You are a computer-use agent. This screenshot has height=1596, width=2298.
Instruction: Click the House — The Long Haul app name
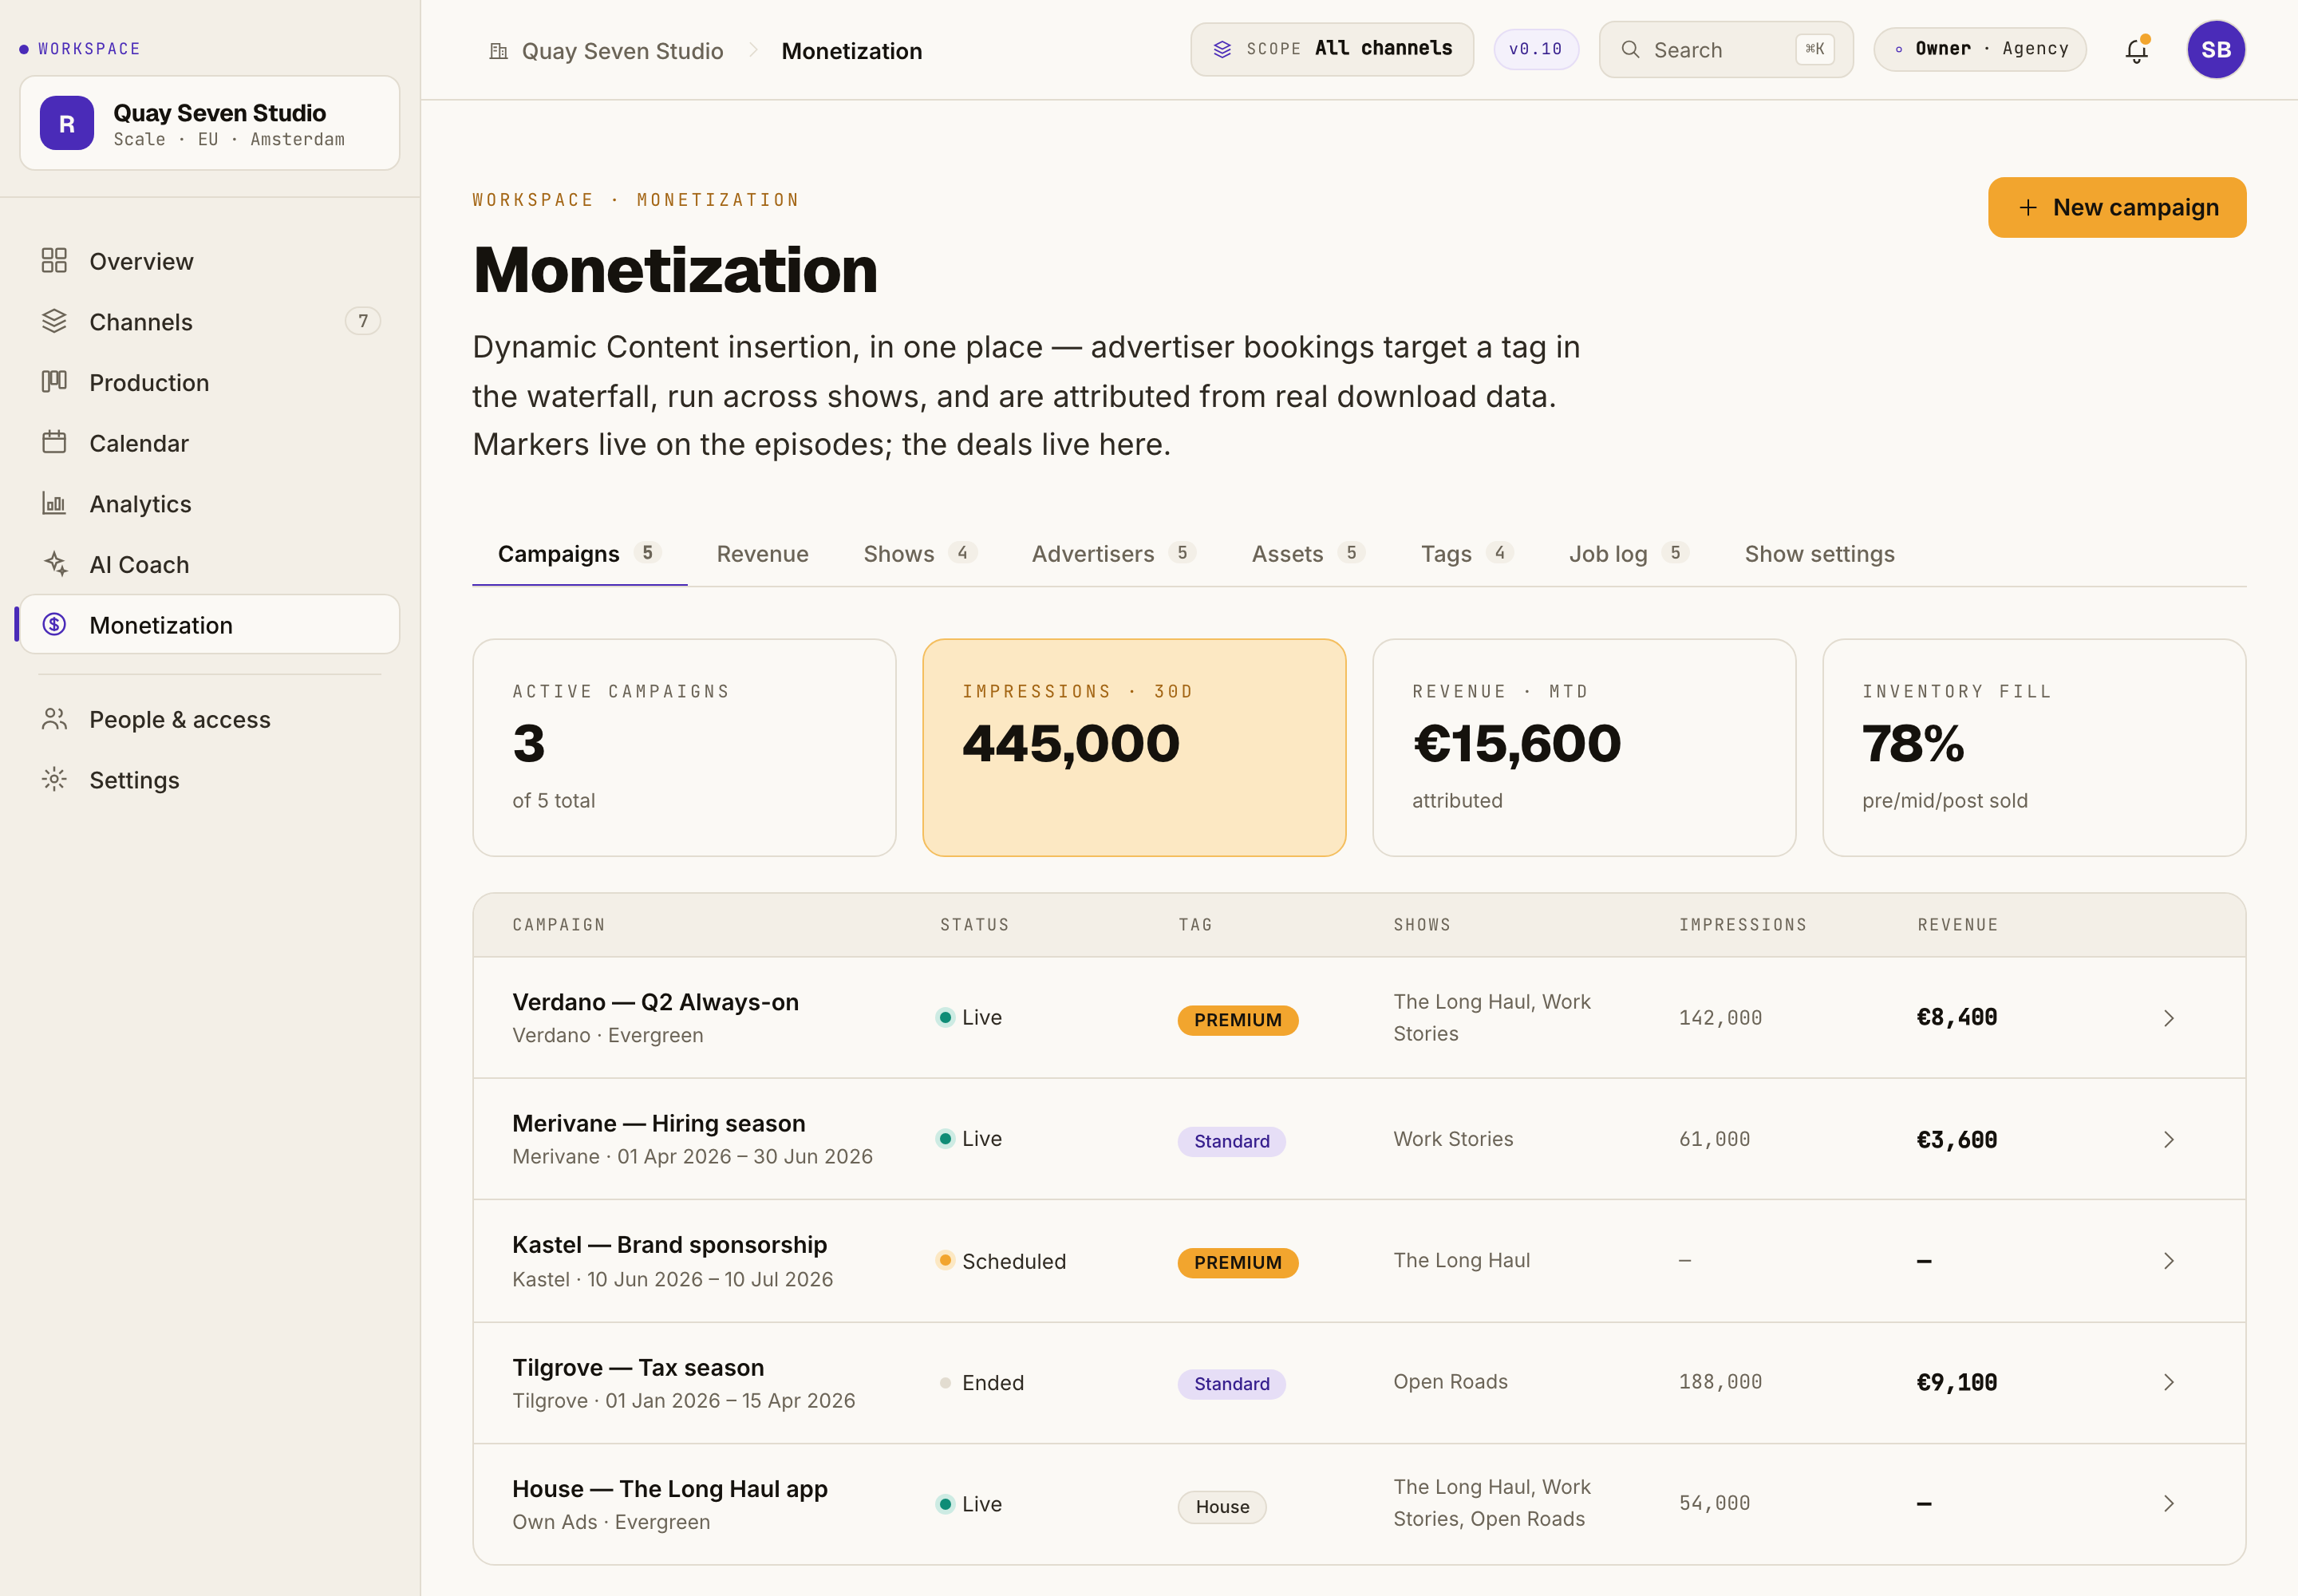point(670,1489)
